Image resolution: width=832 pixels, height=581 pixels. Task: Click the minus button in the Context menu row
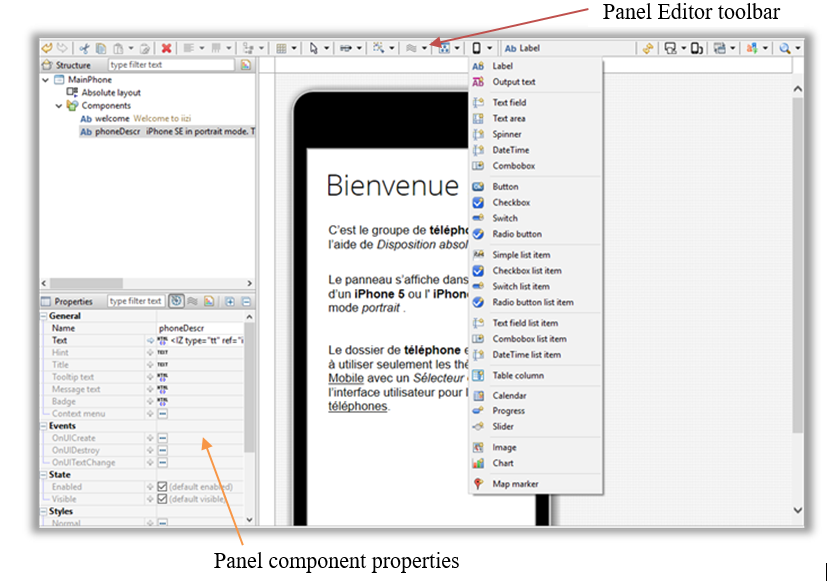tap(163, 413)
